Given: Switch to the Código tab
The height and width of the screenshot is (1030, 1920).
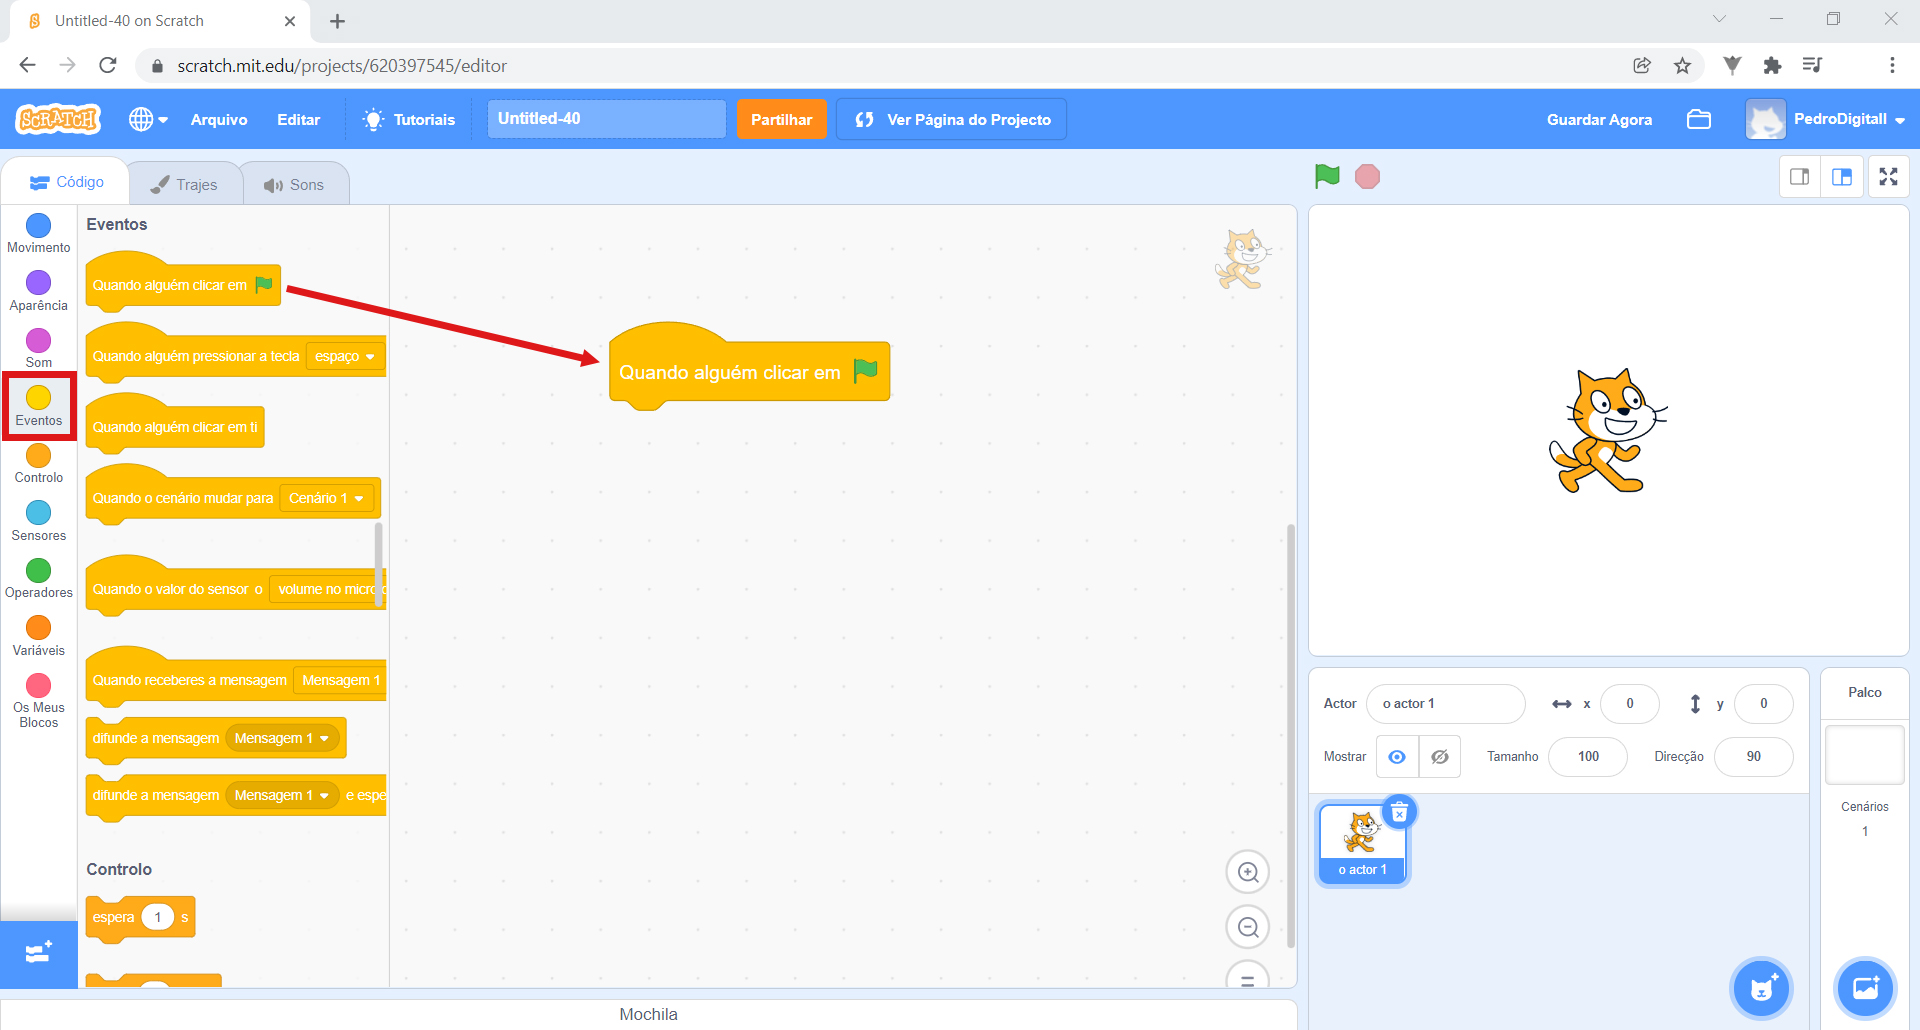Looking at the screenshot, I should click(67, 182).
